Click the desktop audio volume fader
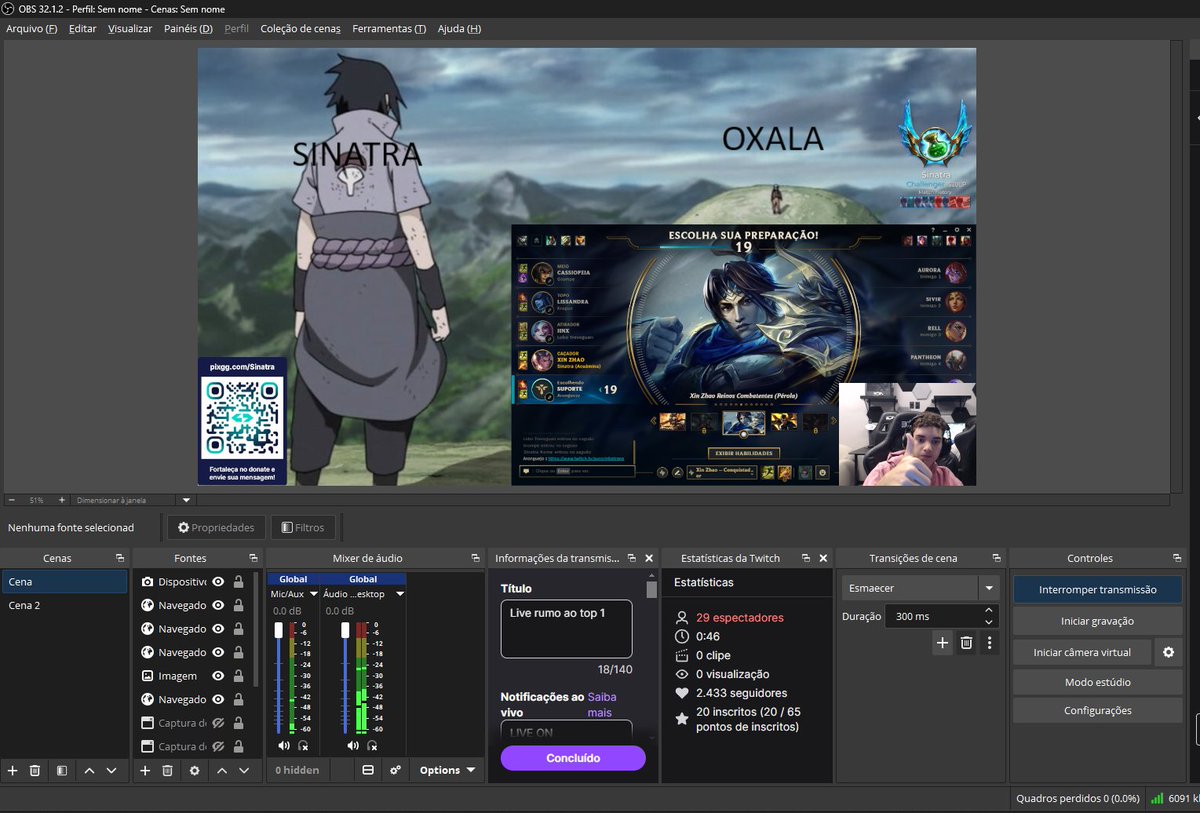Screen dimensions: 1200x813 [347, 628]
